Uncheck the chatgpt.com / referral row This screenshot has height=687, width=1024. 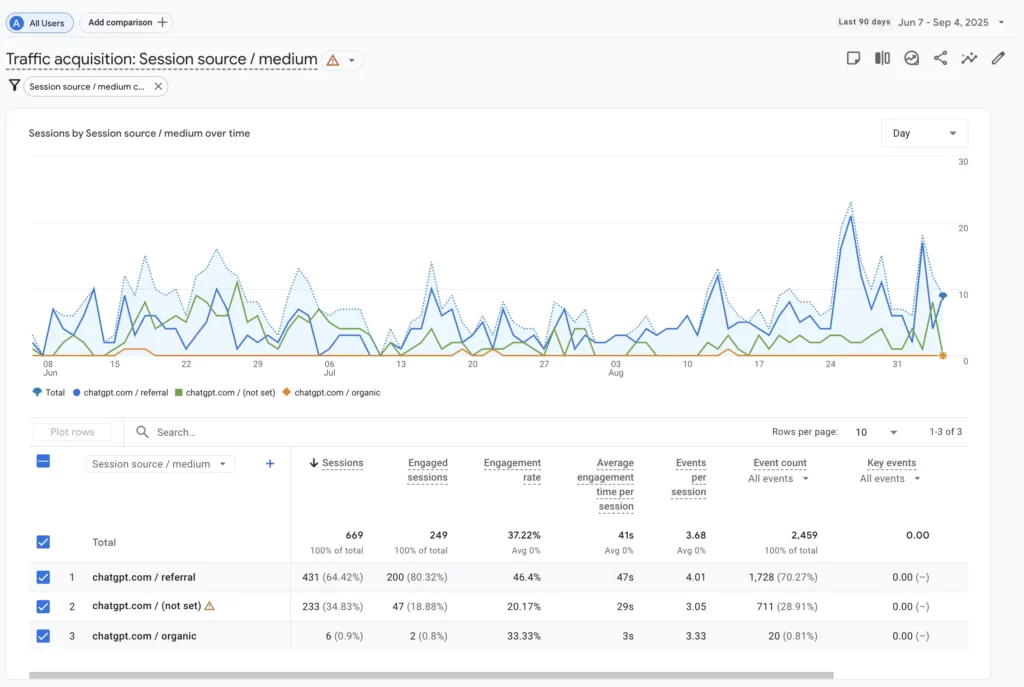click(x=43, y=577)
